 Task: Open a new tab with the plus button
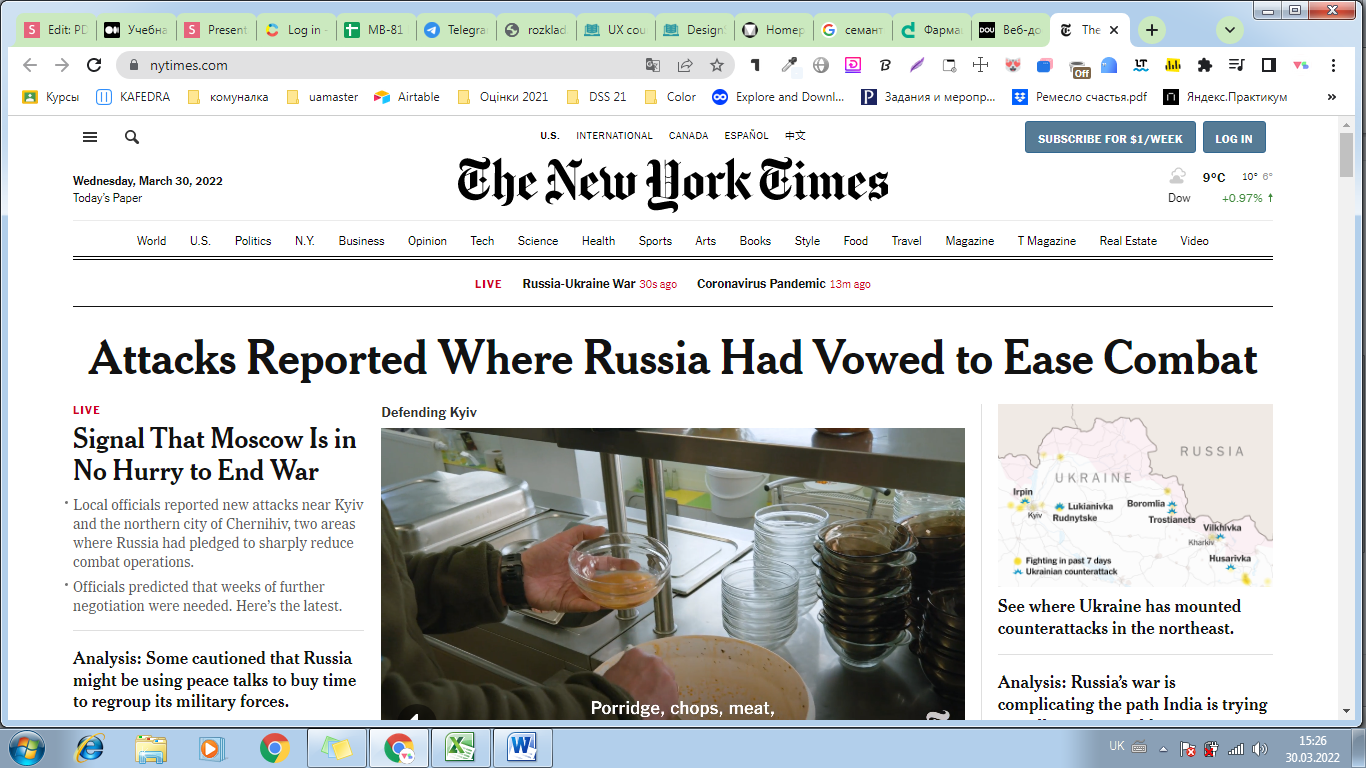coord(1152,30)
